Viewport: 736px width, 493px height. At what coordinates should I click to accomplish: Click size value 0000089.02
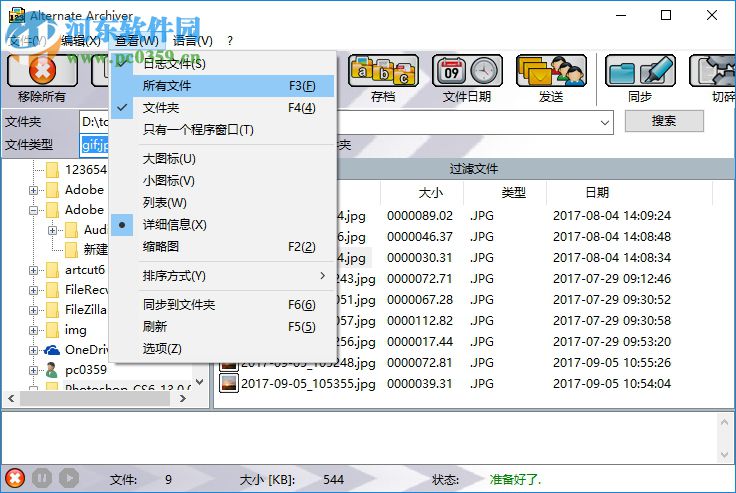point(420,216)
